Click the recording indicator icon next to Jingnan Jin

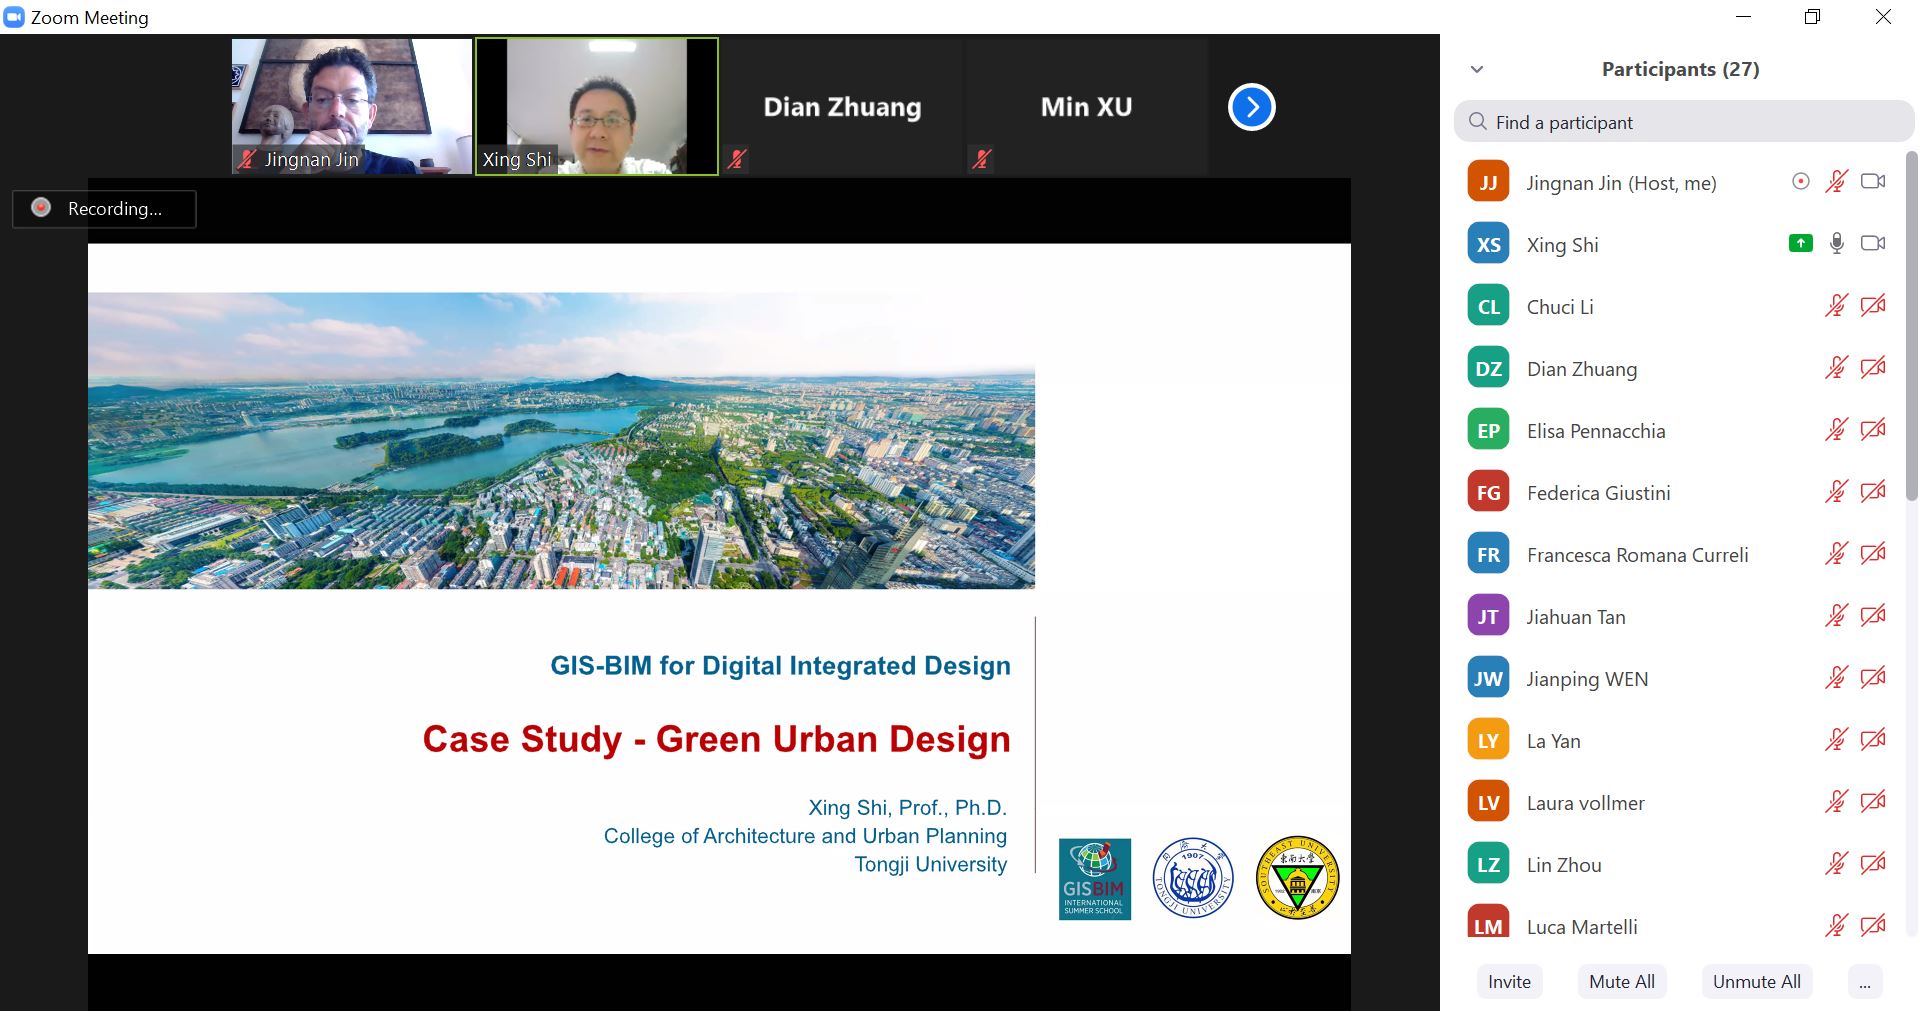point(1800,182)
